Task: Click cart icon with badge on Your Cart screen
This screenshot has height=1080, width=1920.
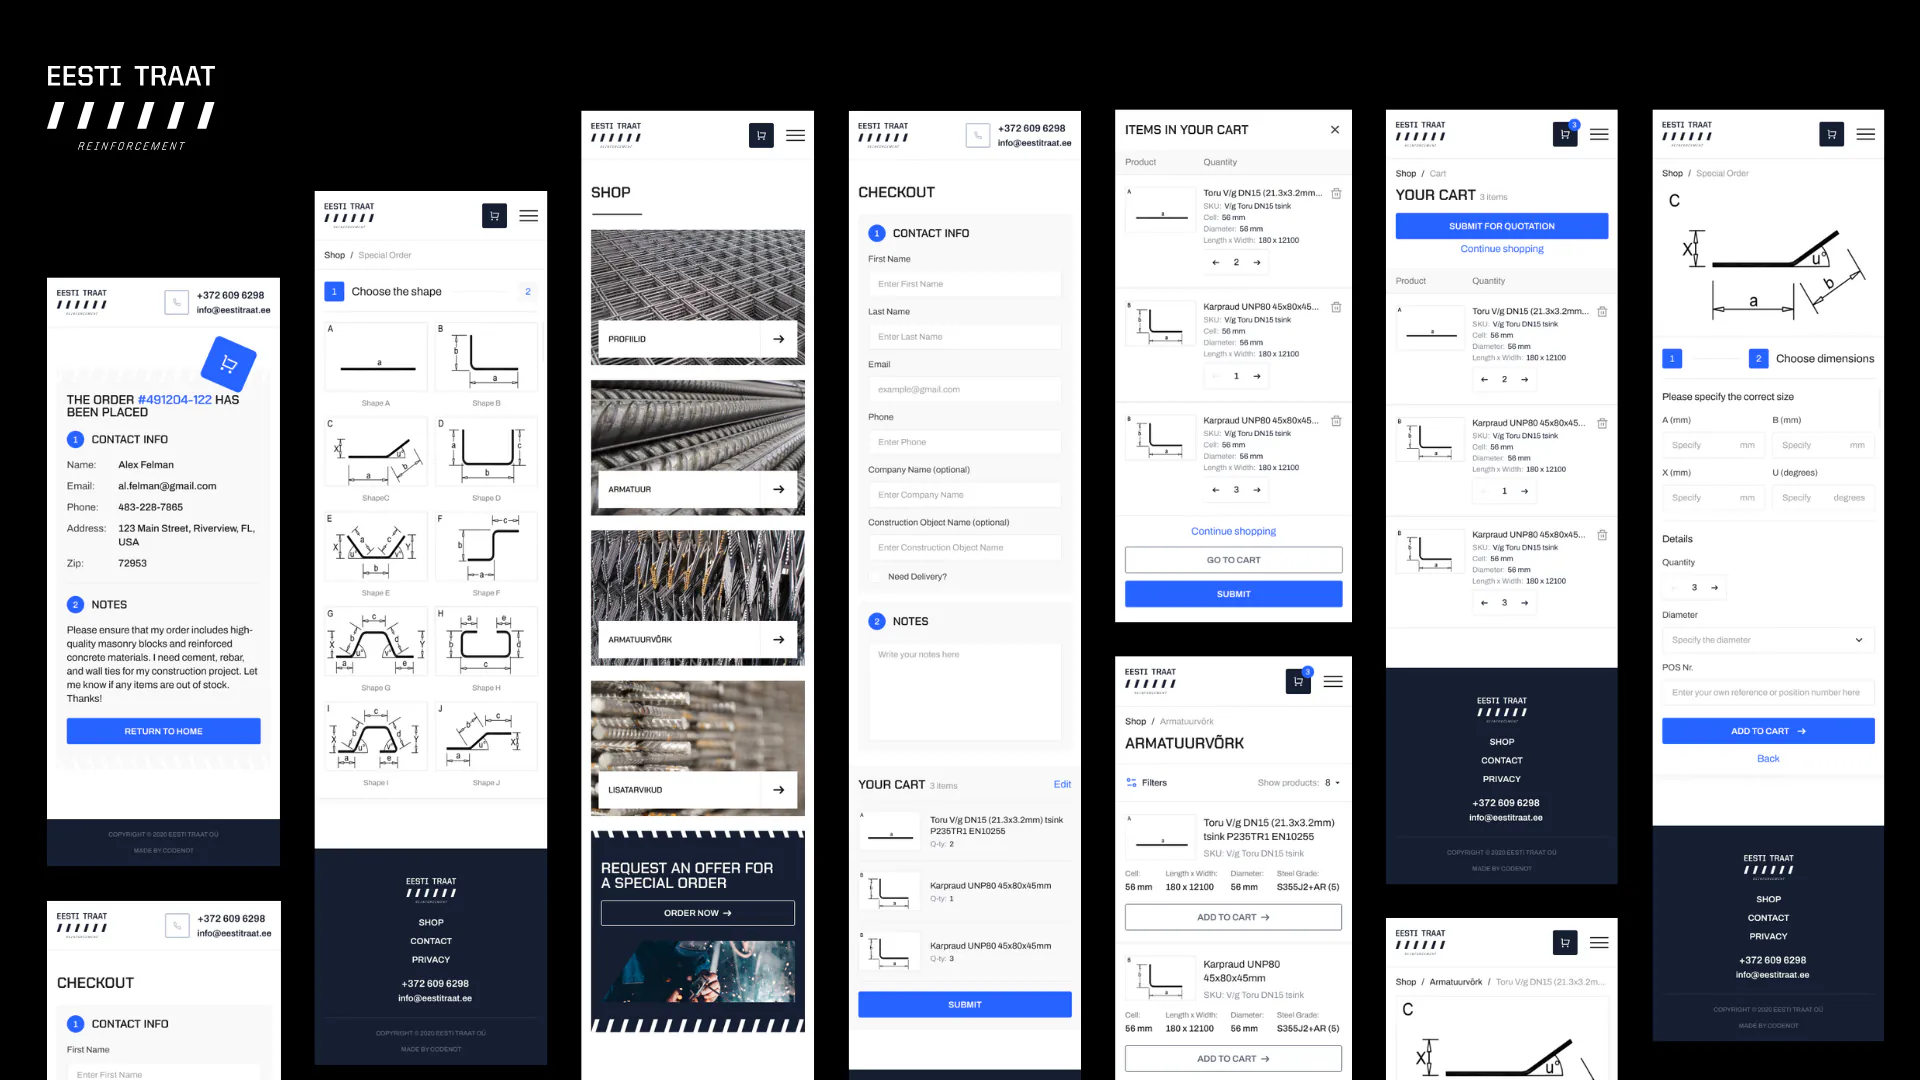Action: click(x=1565, y=134)
